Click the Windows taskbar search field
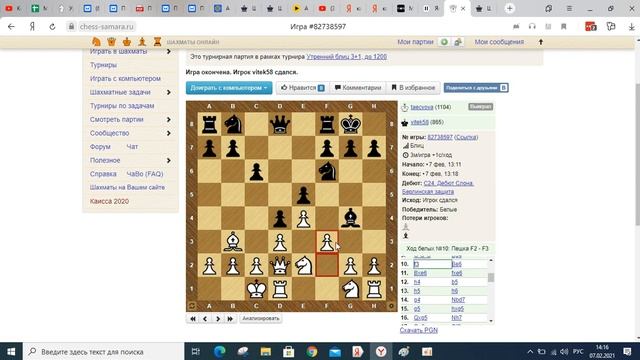The width and height of the screenshot is (640, 360). tap(103, 351)
